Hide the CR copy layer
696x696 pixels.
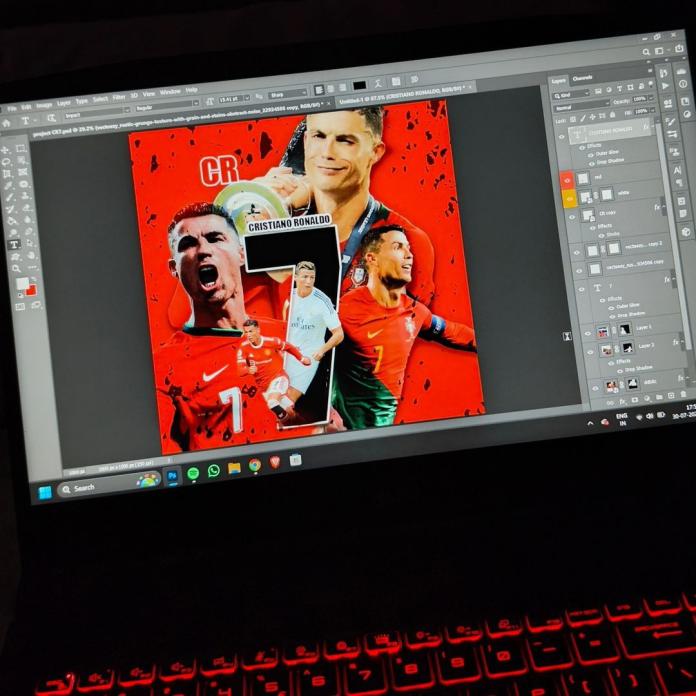[572, 217]
